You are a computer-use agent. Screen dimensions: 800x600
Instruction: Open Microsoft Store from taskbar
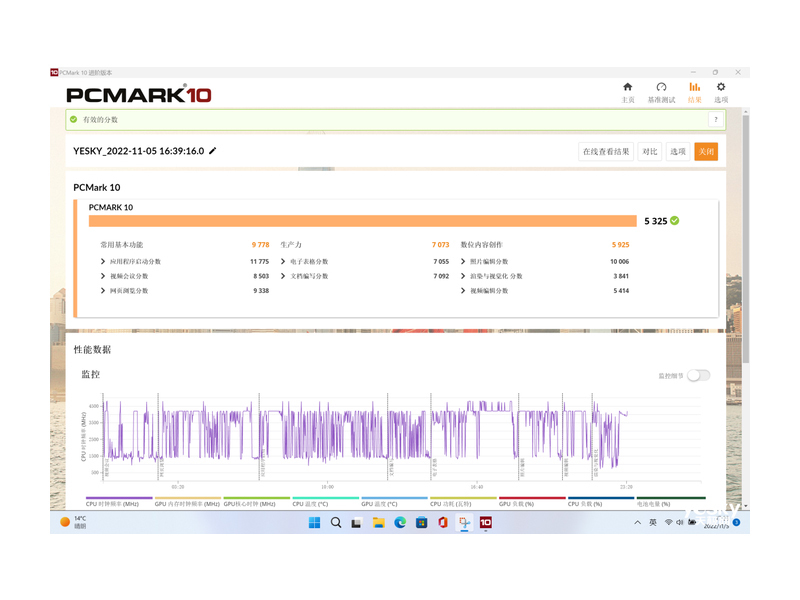(421, 522)
